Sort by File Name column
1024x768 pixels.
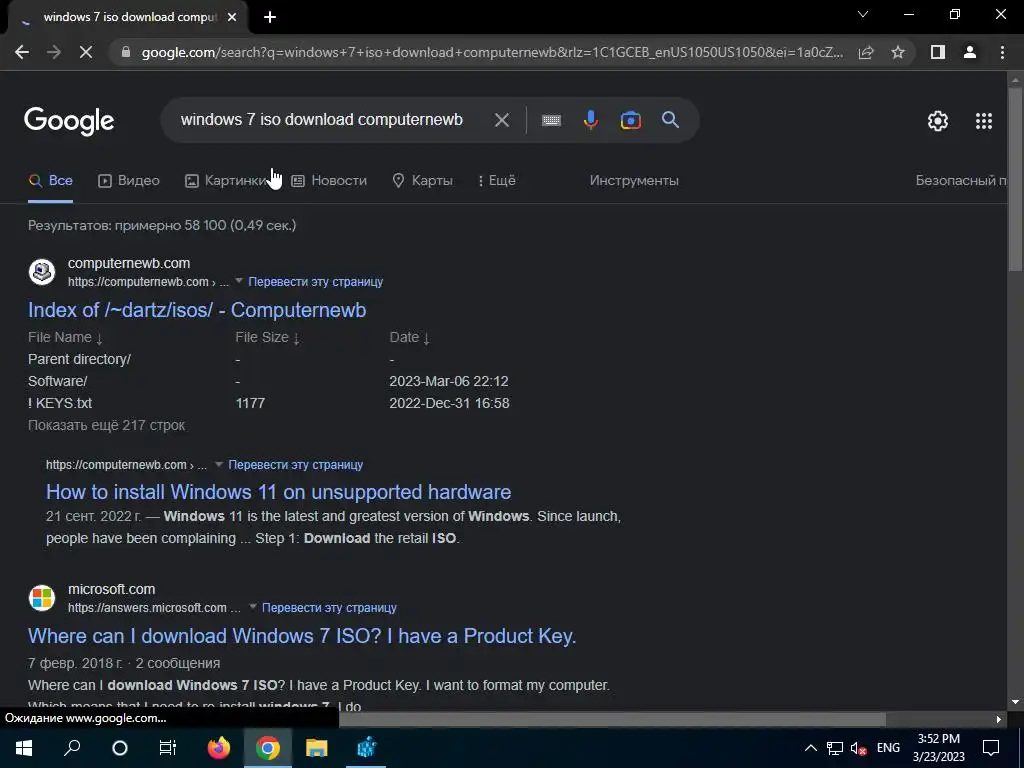click(65, 337)
